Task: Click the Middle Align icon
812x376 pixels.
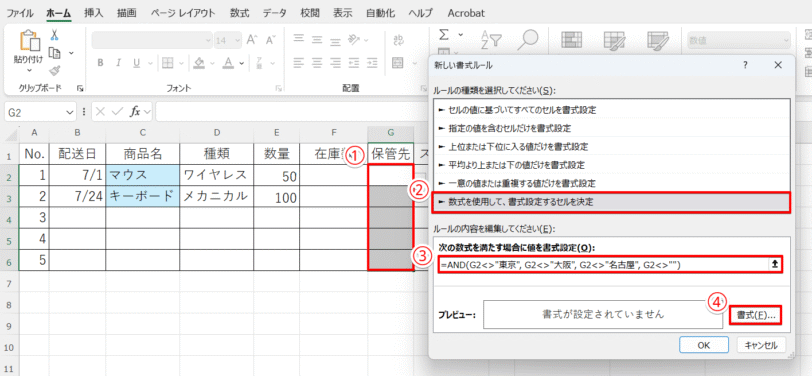Action: pos(317,40)
